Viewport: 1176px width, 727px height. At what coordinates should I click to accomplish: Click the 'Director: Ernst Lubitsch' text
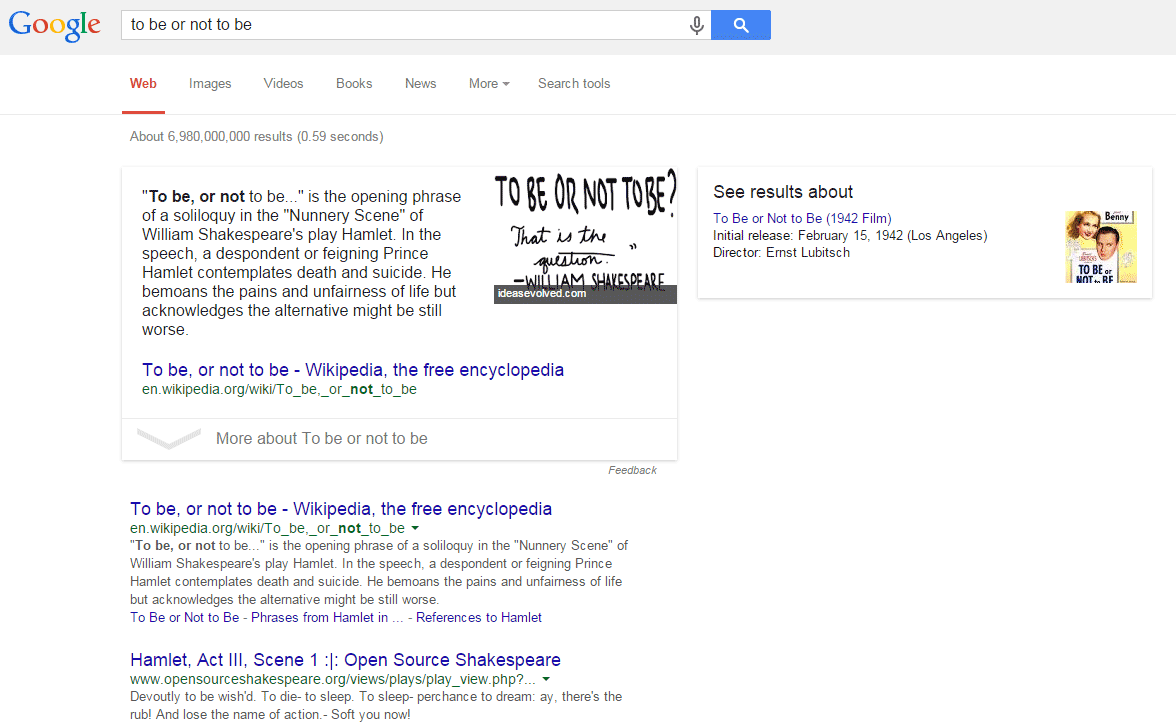781,253
